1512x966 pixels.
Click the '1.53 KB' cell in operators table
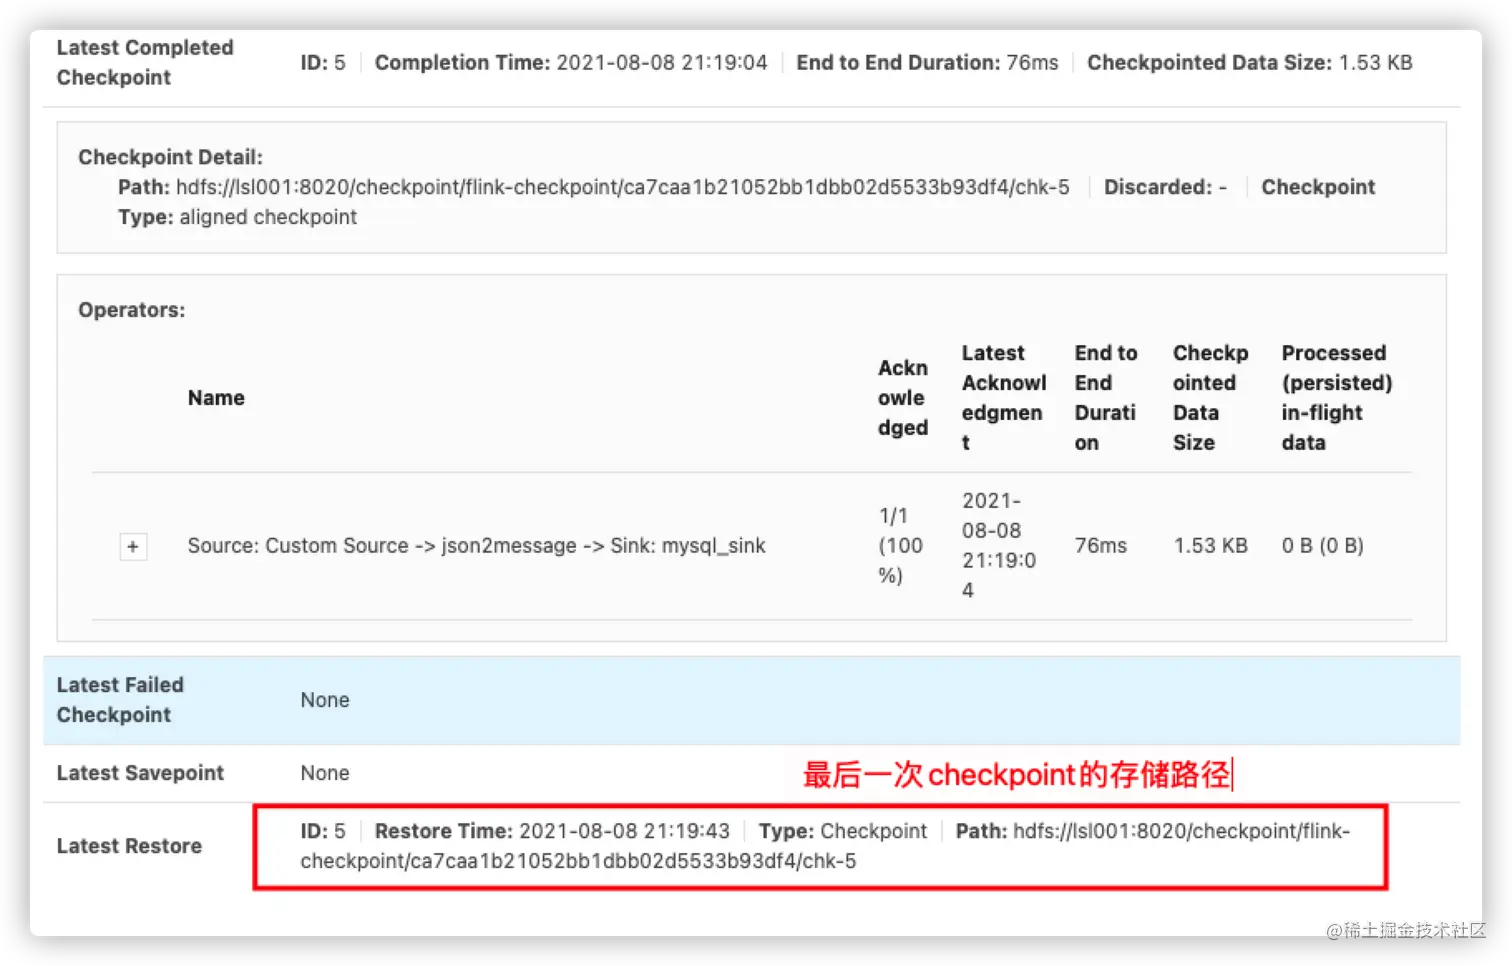point(1210,546)
